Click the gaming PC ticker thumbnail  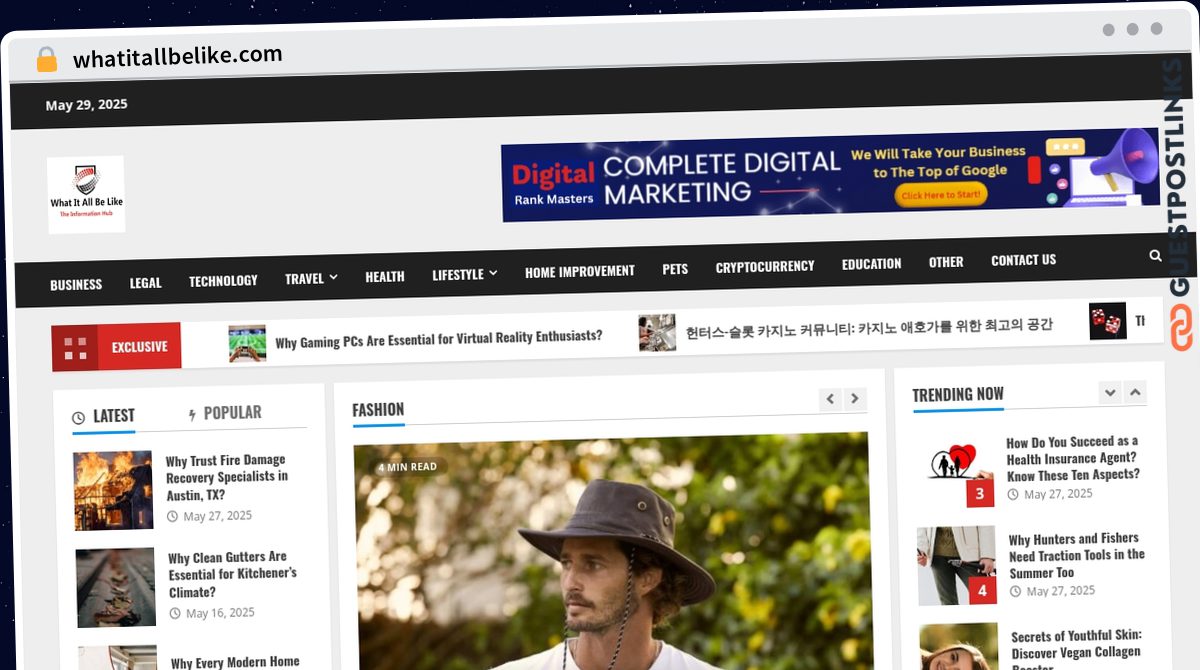[x=247, y=343]
